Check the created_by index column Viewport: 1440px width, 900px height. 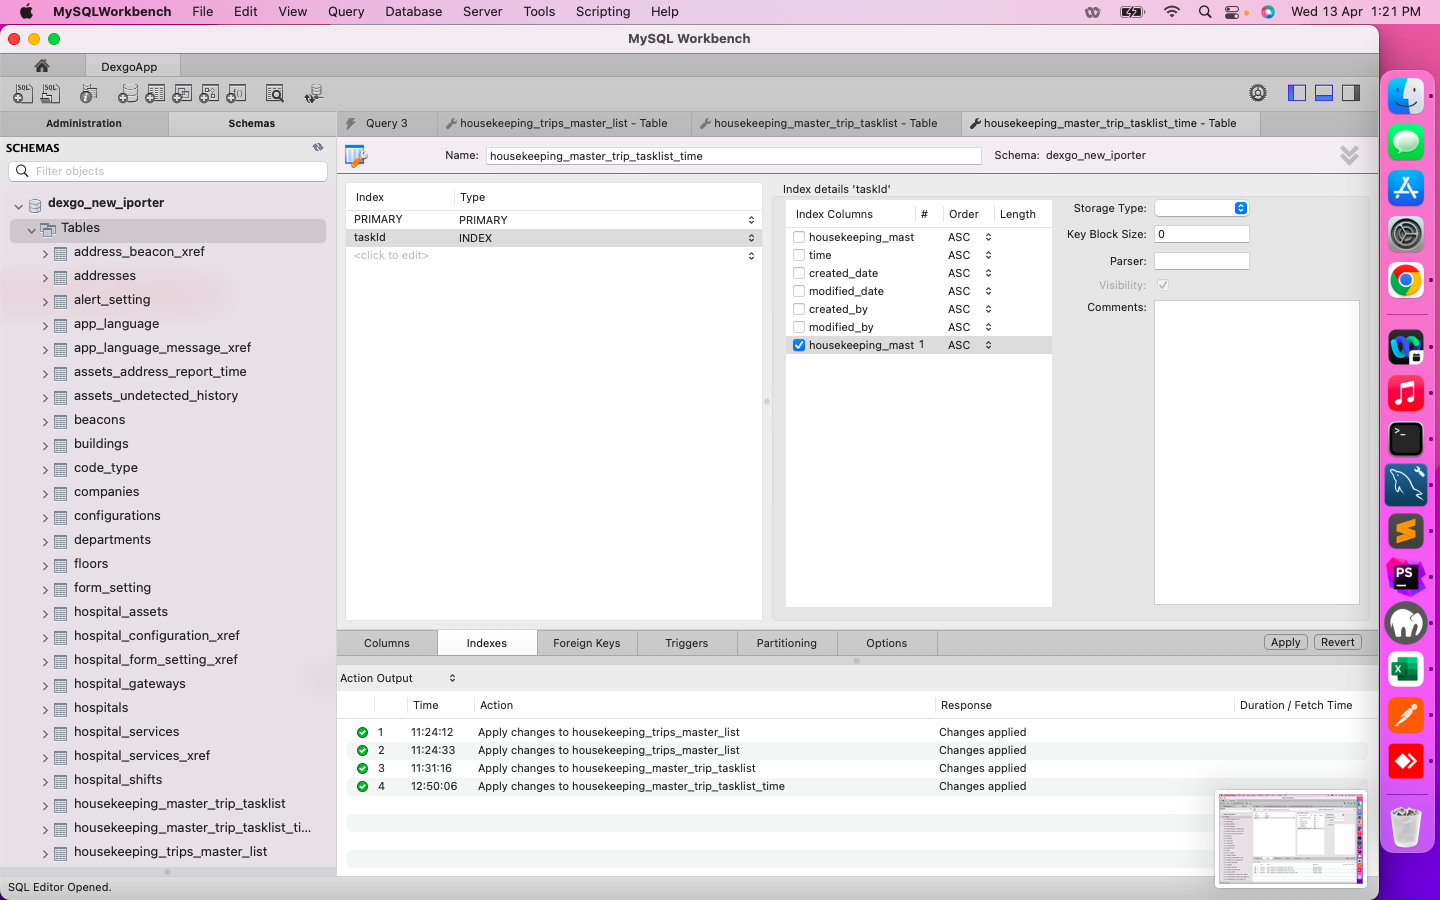tap(799, 309)
